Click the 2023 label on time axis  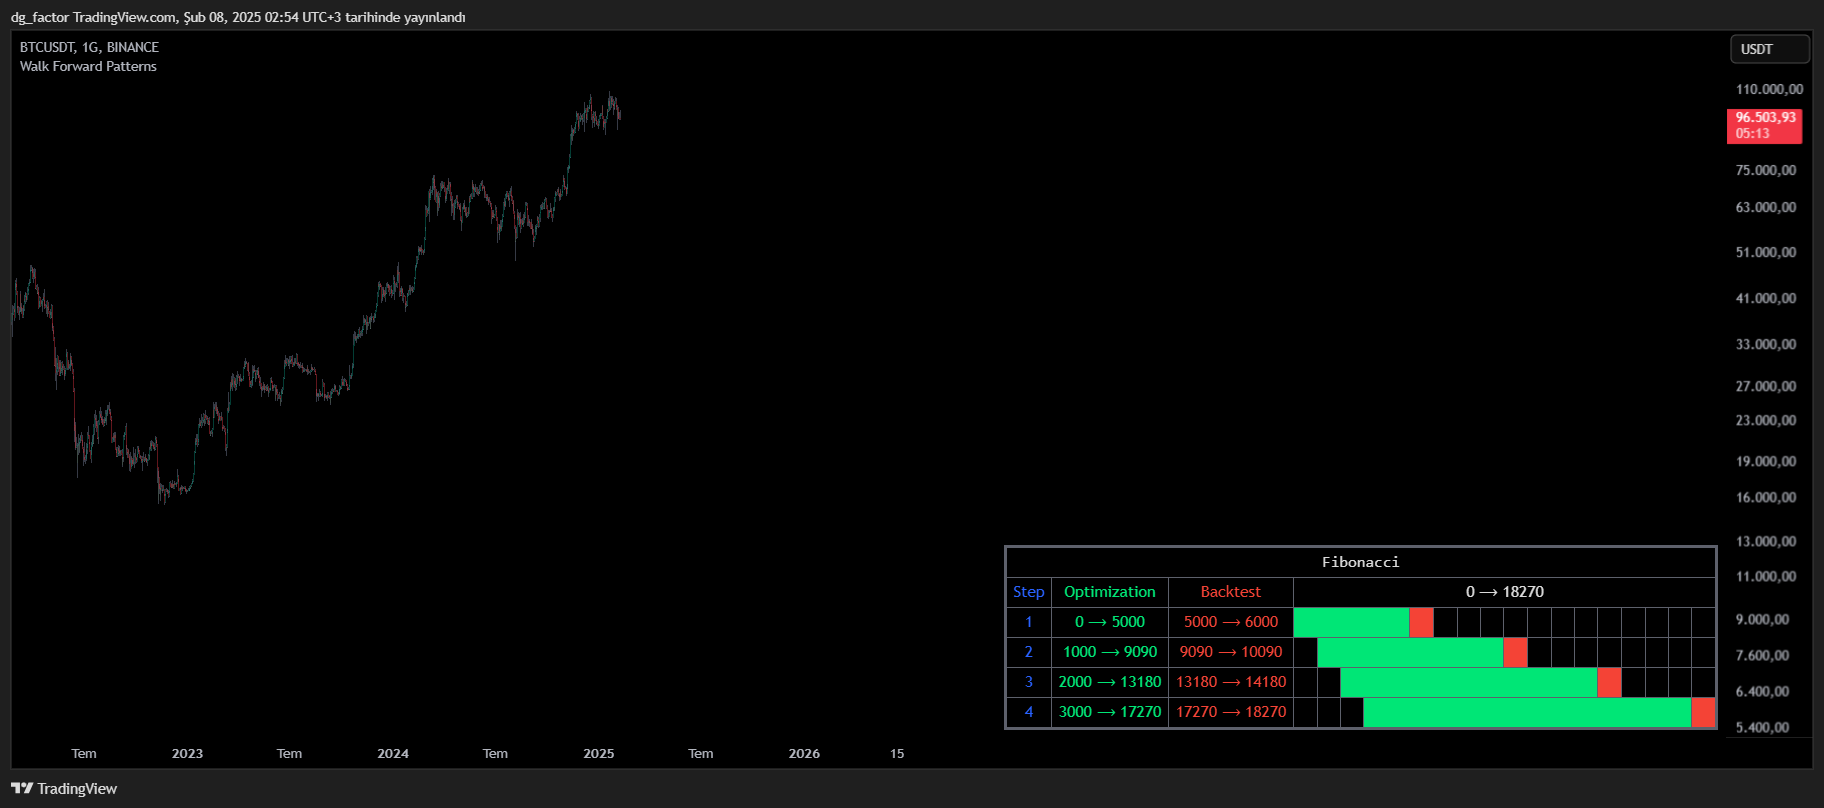point(187,753)
